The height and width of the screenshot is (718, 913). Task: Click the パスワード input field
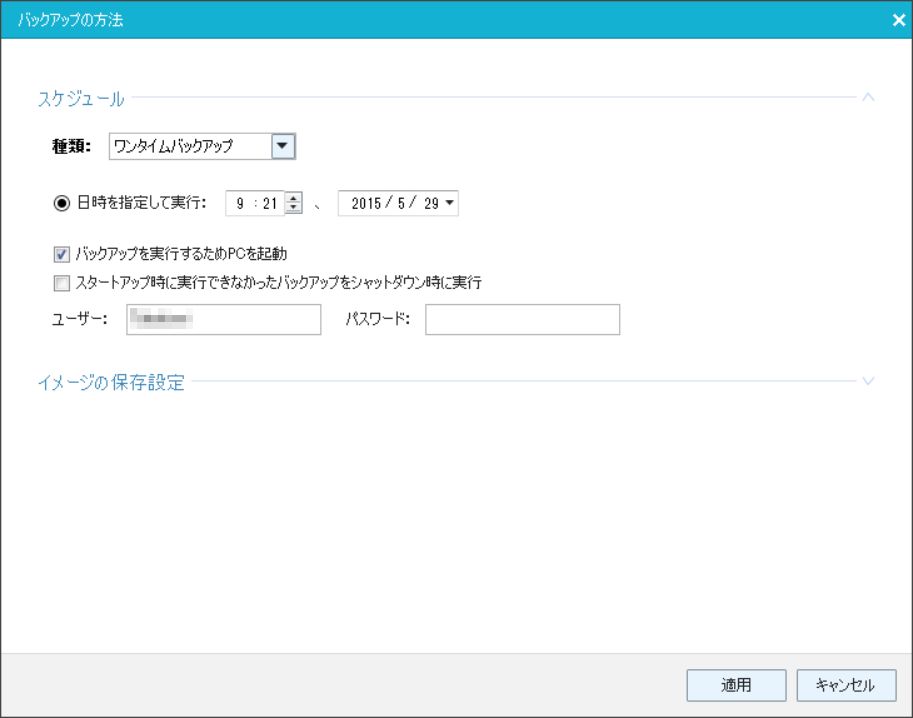(x=522, y=319)
